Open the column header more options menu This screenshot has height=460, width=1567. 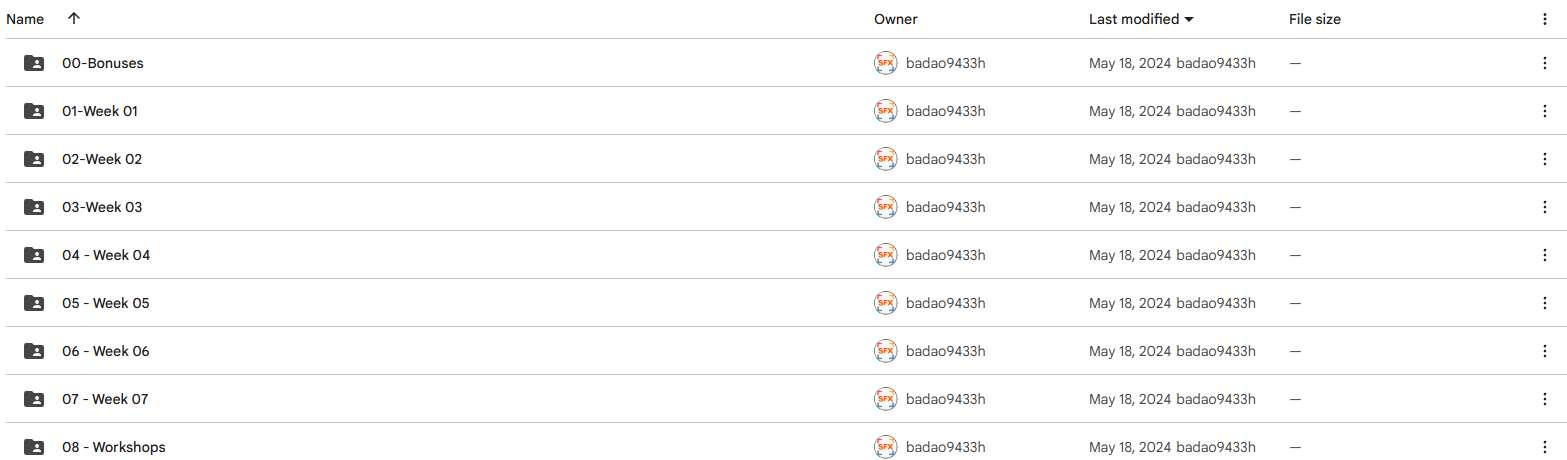[1545, 19]
